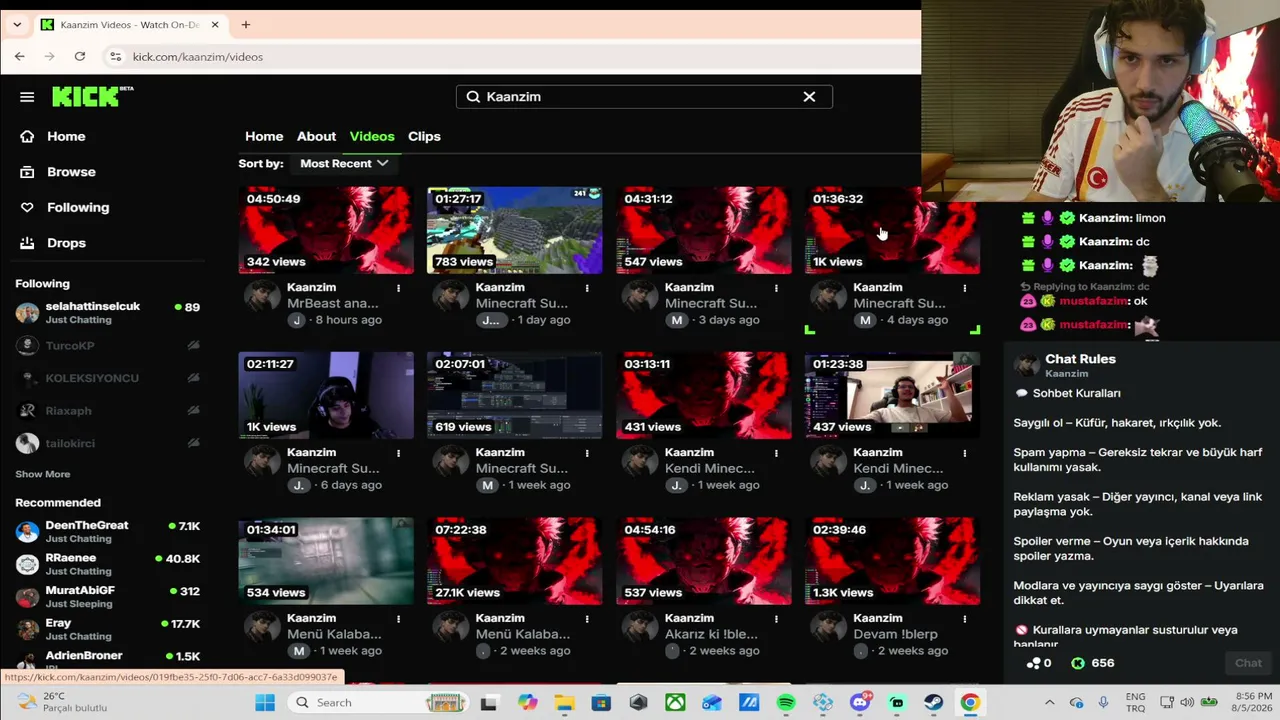Click the Kick logo

click(92, 96)
